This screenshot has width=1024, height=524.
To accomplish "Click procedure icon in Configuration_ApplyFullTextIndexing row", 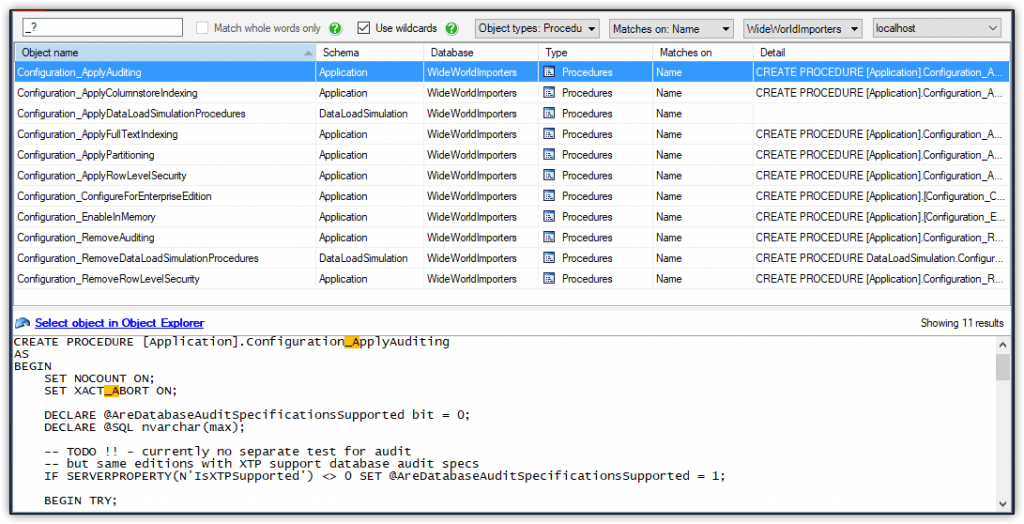I will (x=549, y=134).
